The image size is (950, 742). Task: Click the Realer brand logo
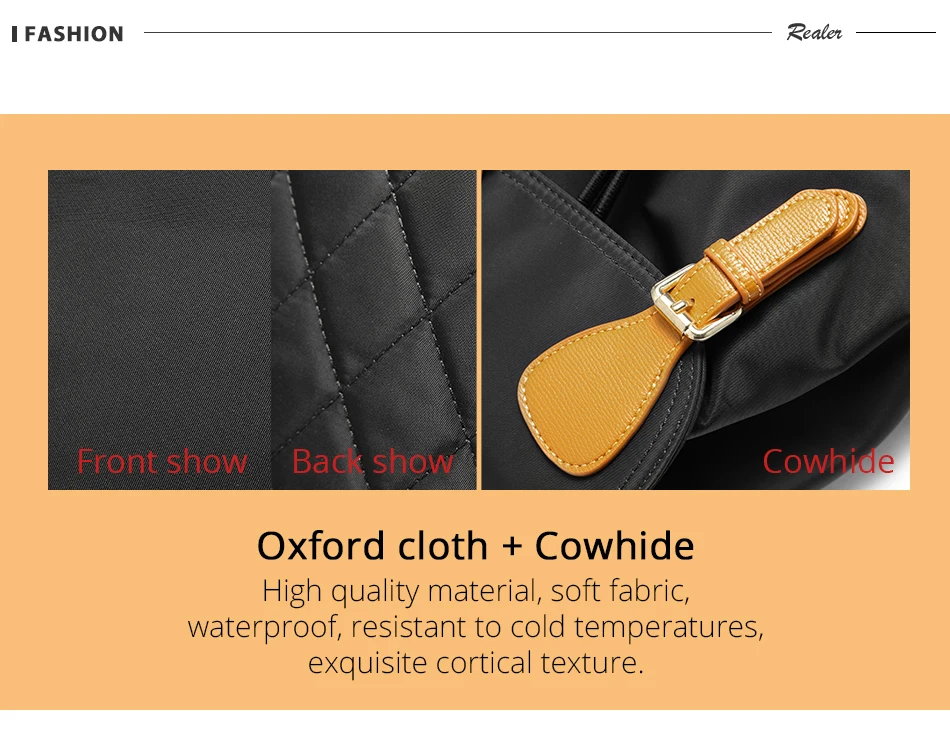814,32
